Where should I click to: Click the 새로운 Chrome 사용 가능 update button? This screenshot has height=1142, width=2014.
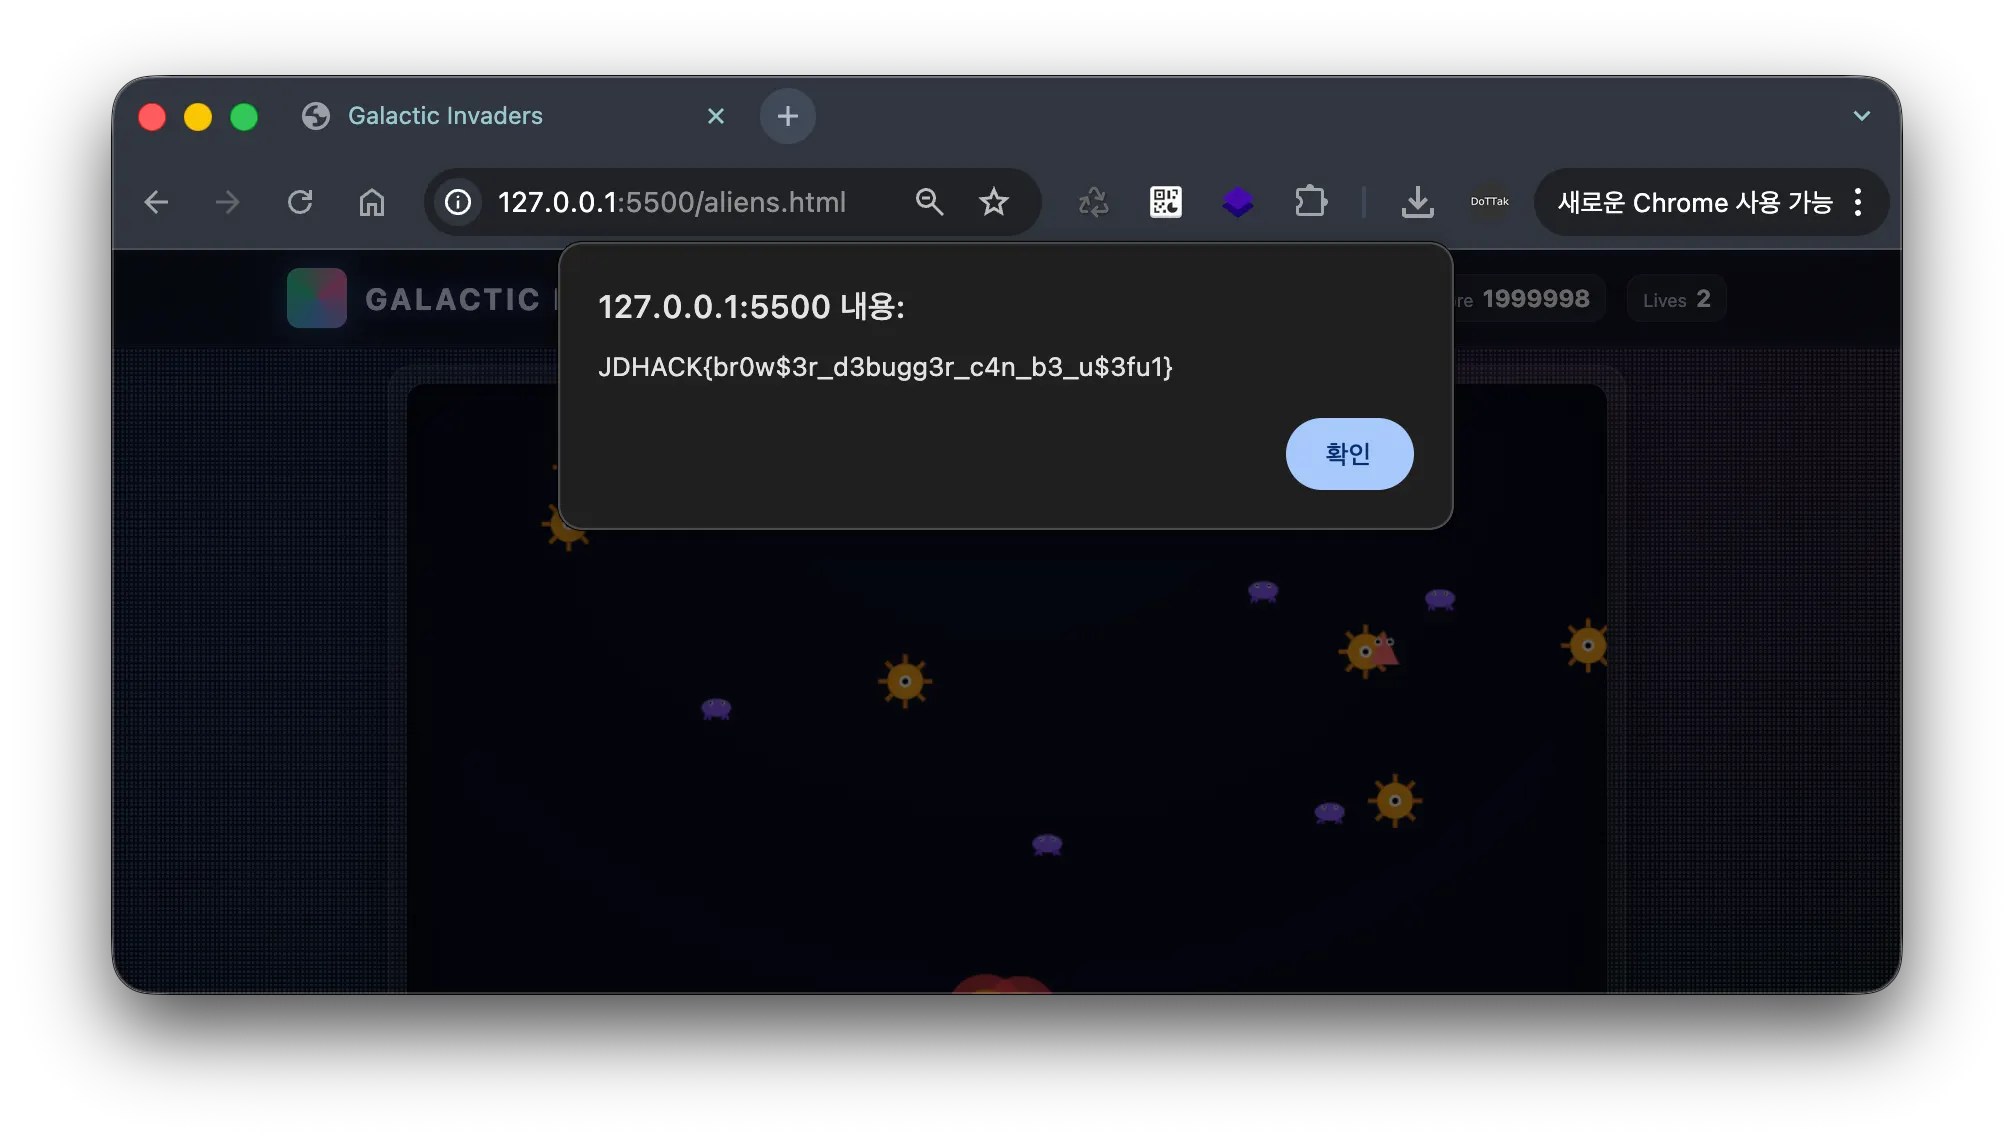coord(1694,203)
